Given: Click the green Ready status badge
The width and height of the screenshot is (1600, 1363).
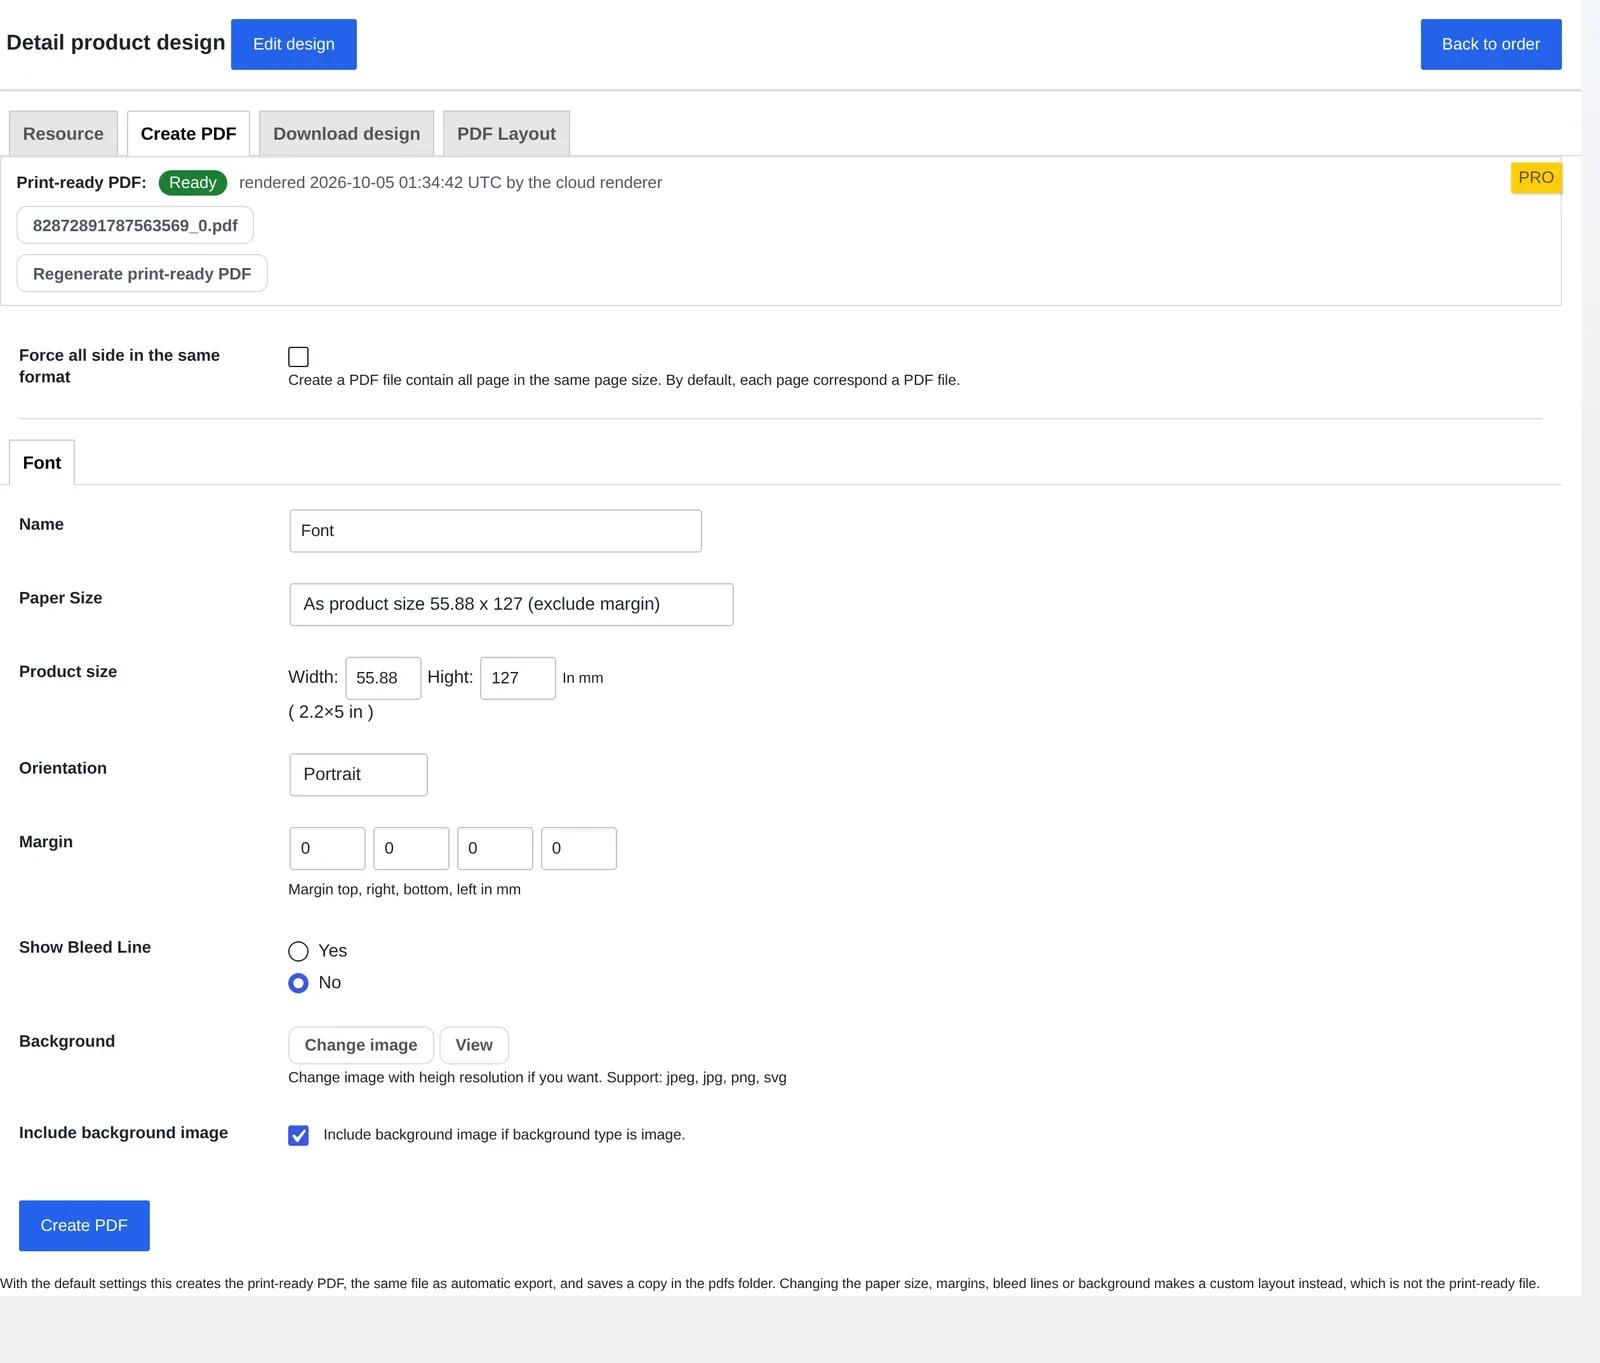Looking at the screenshot, I should point(193,183).
